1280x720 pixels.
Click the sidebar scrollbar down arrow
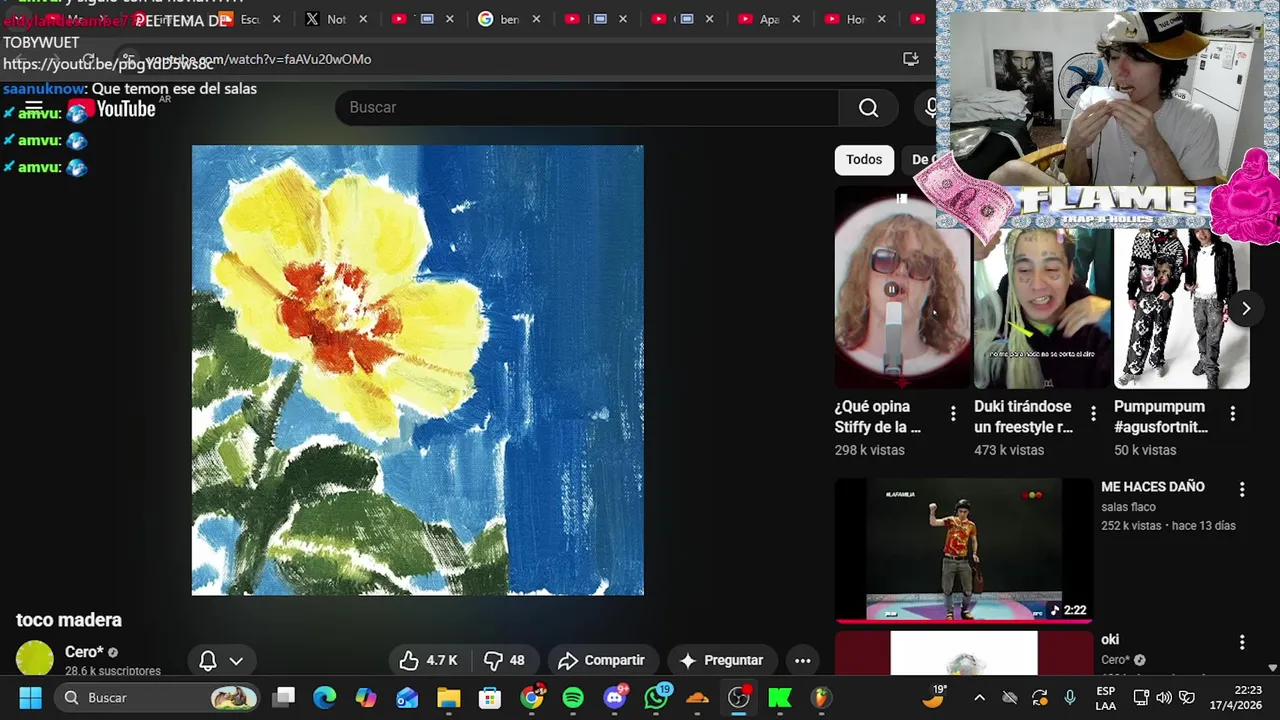1272,667
